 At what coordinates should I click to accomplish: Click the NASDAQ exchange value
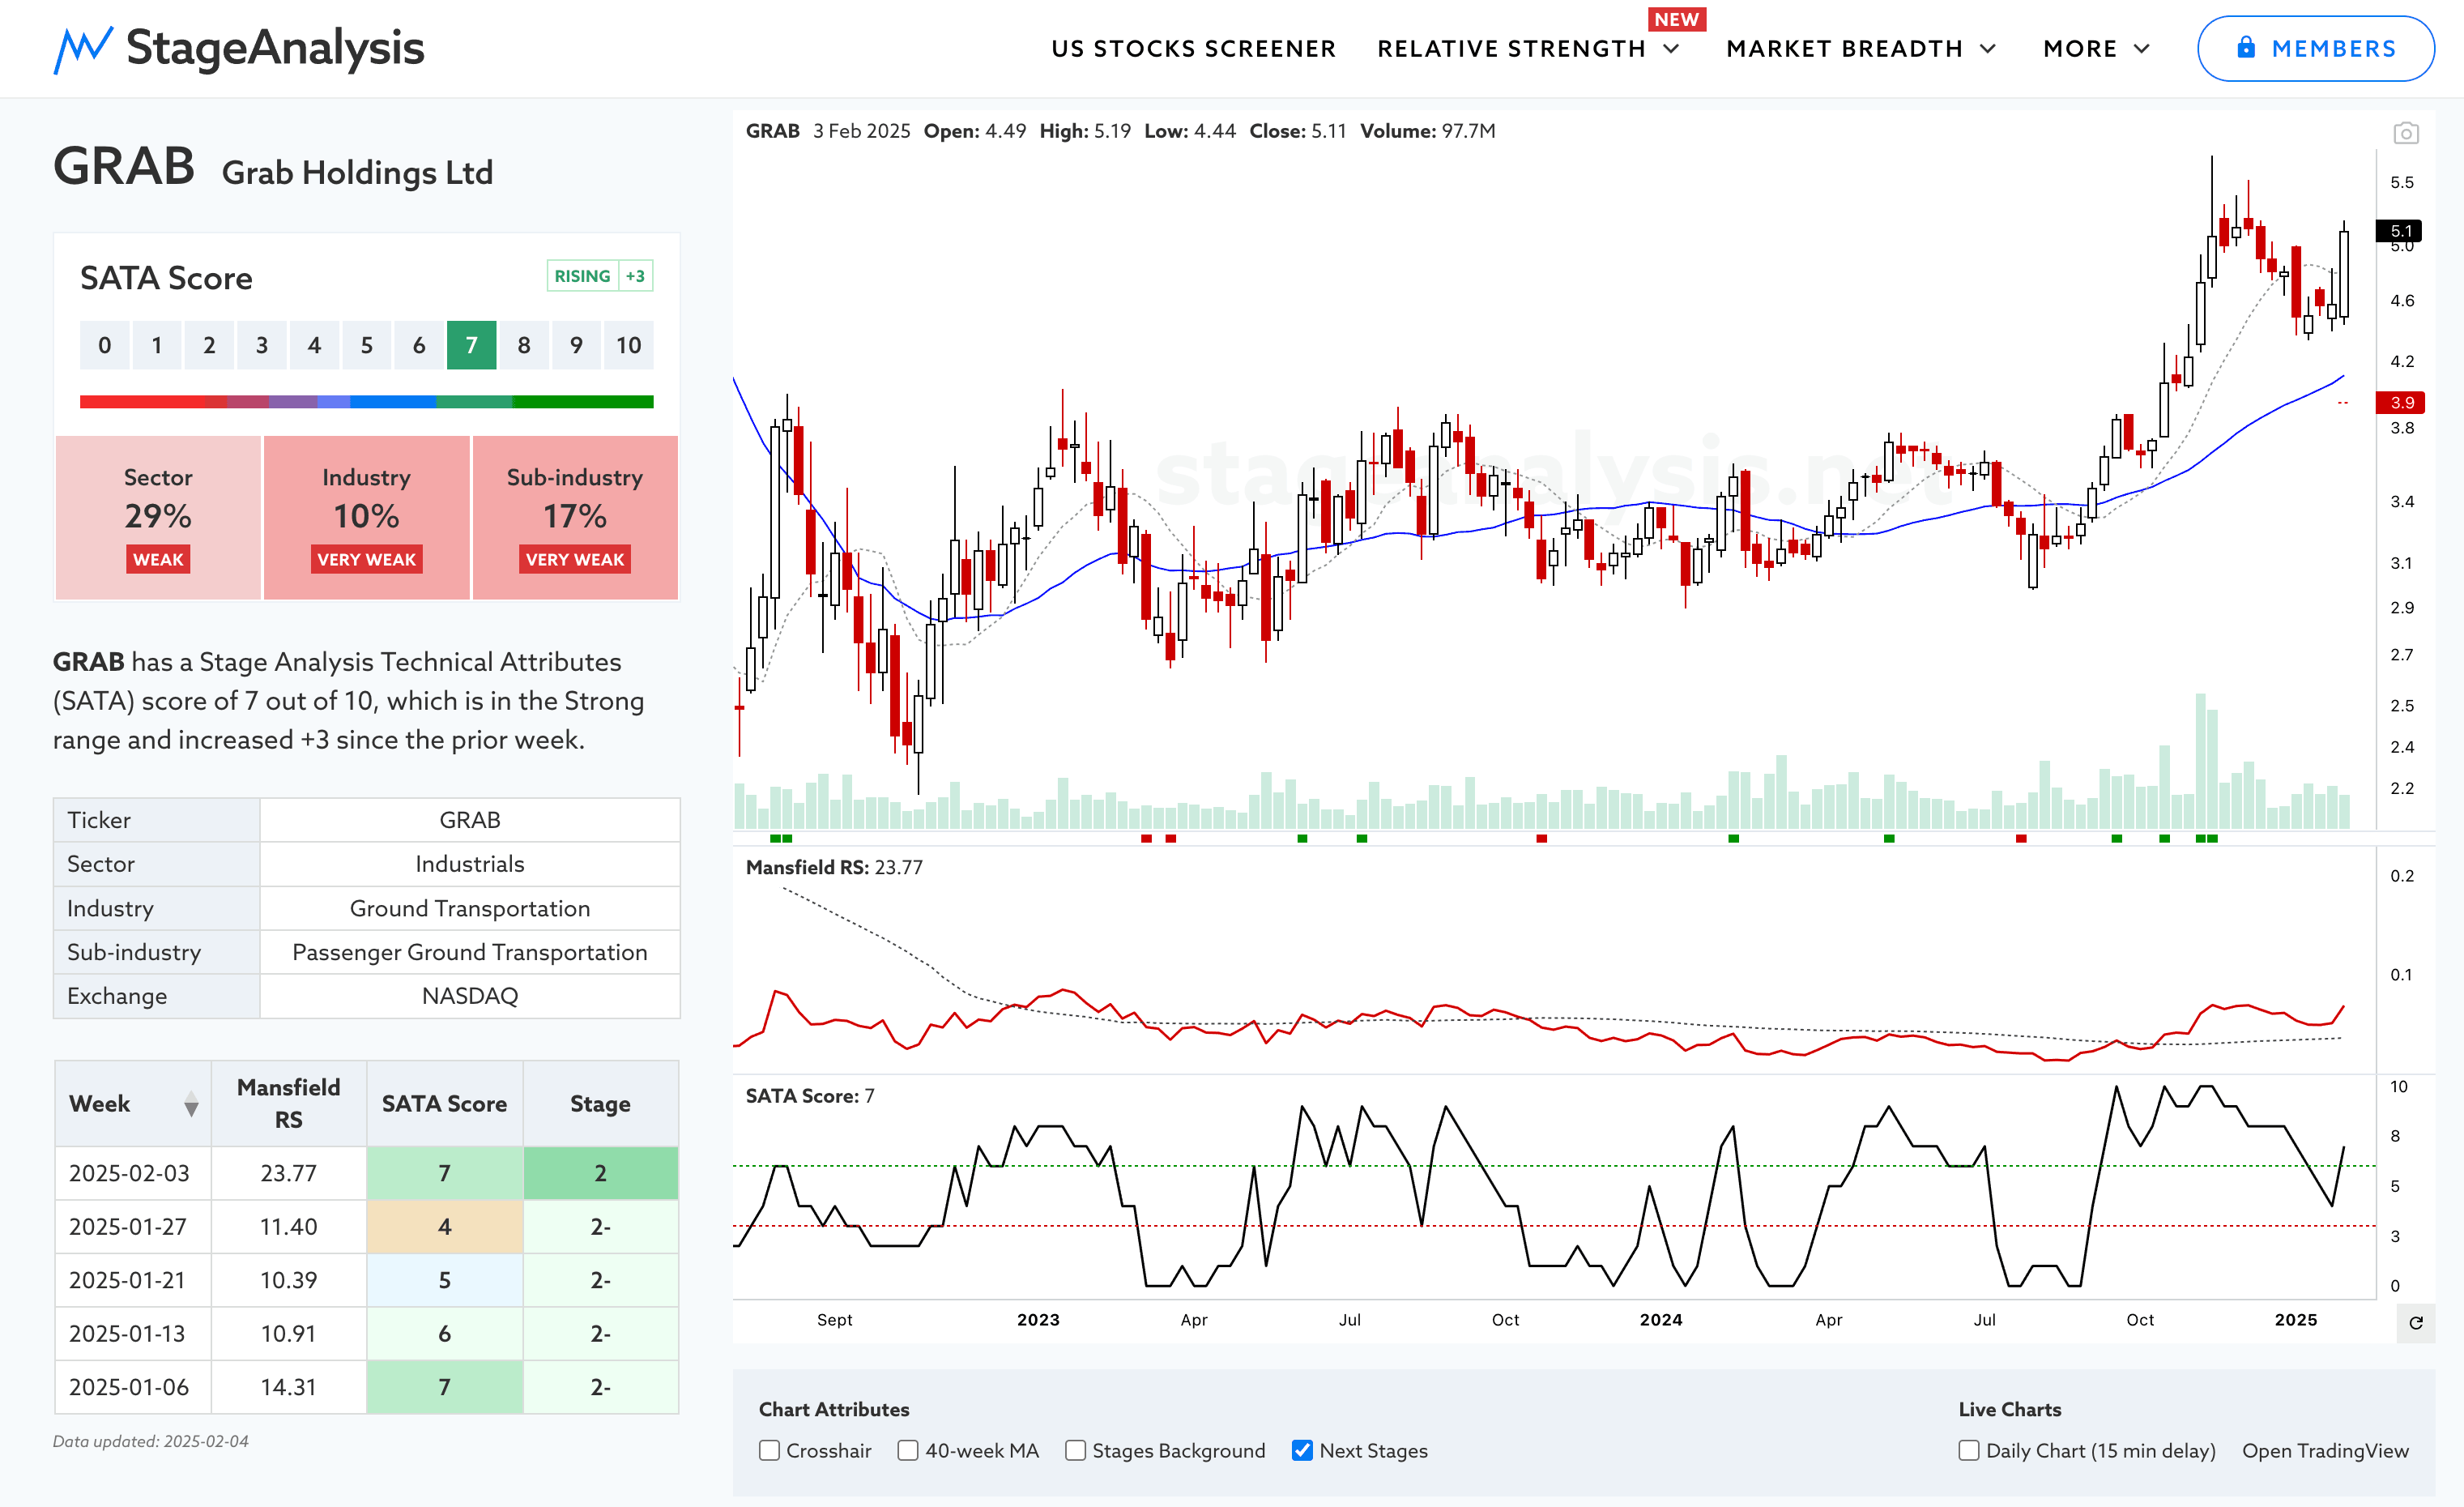[x=469, y=996]
